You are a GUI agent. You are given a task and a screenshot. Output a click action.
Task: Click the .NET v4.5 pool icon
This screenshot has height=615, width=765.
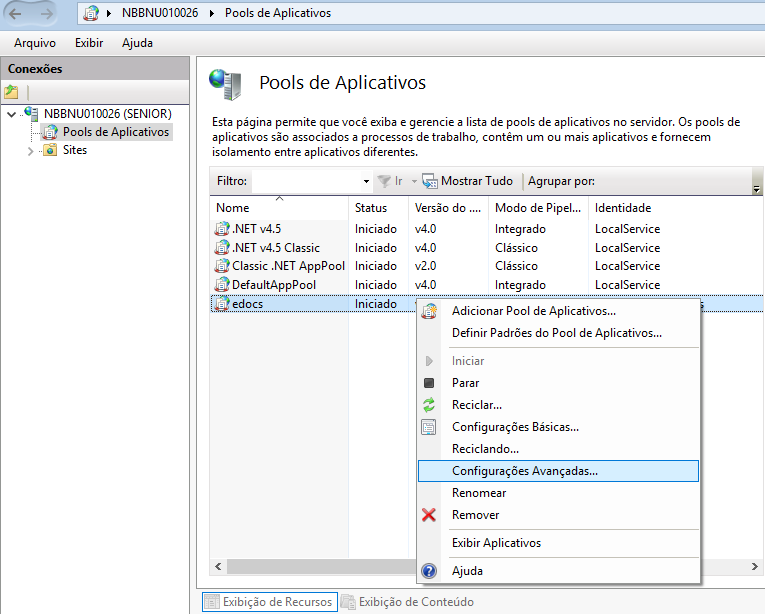click(222, 228)
